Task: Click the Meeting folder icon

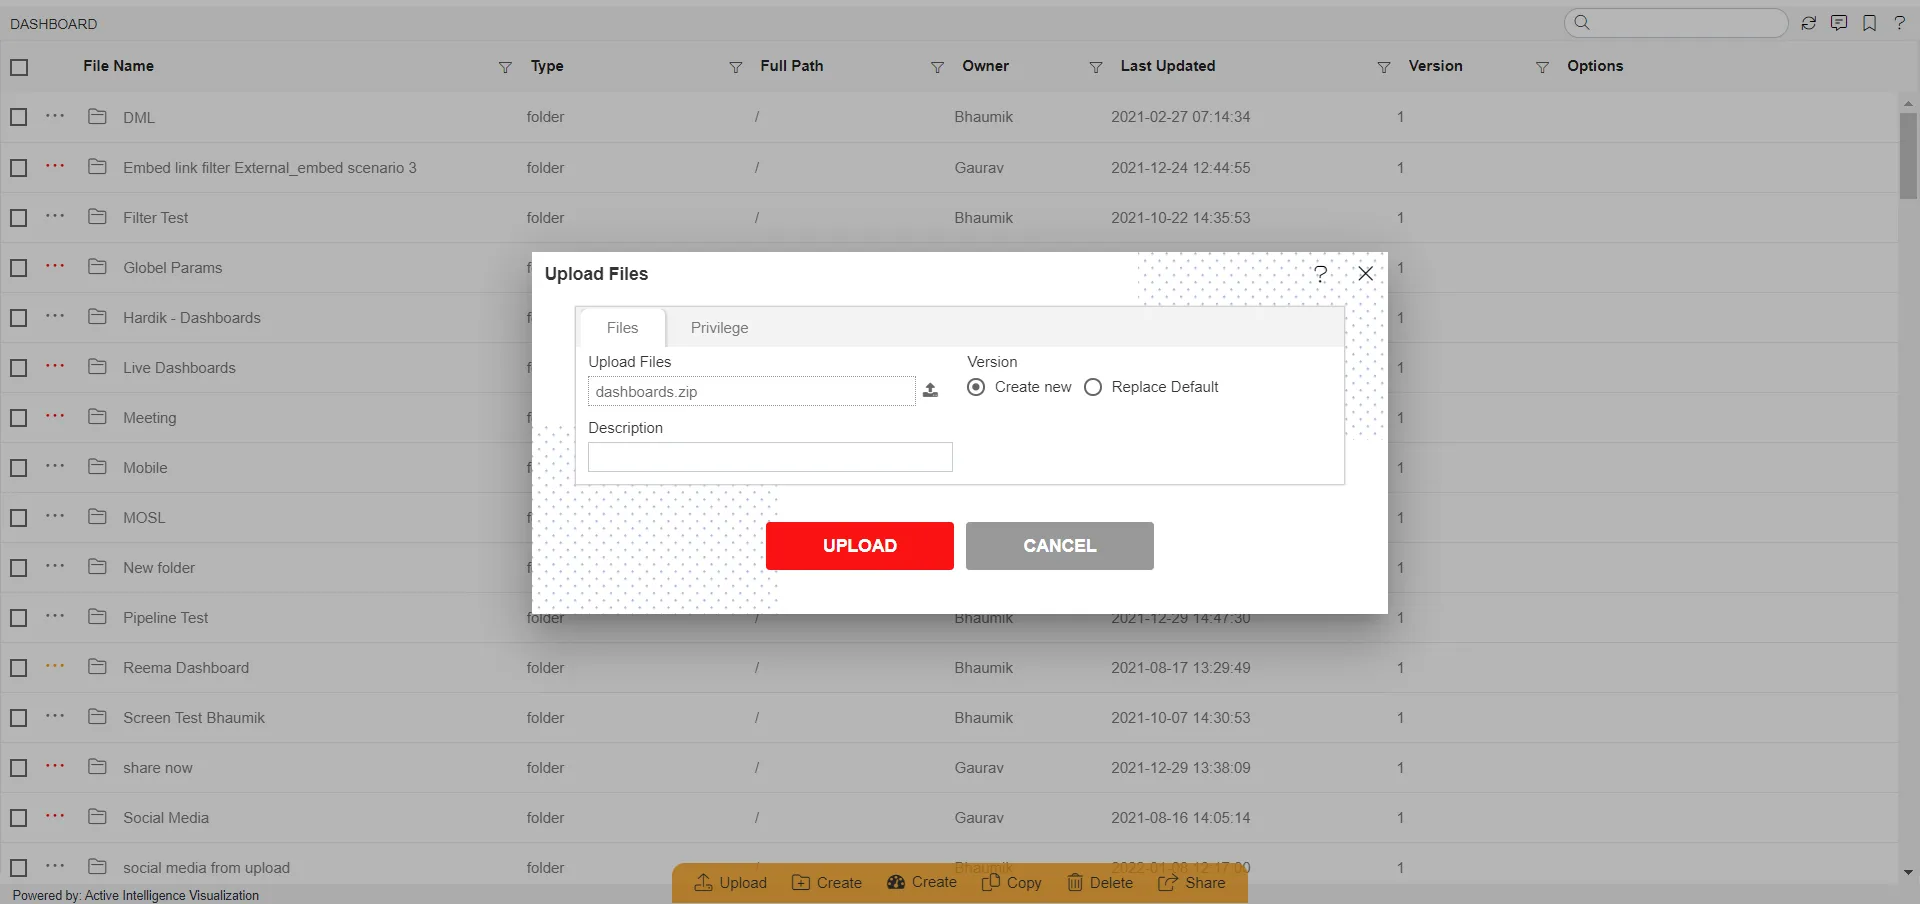Action: pyautogui.click(x=97, y=416)
